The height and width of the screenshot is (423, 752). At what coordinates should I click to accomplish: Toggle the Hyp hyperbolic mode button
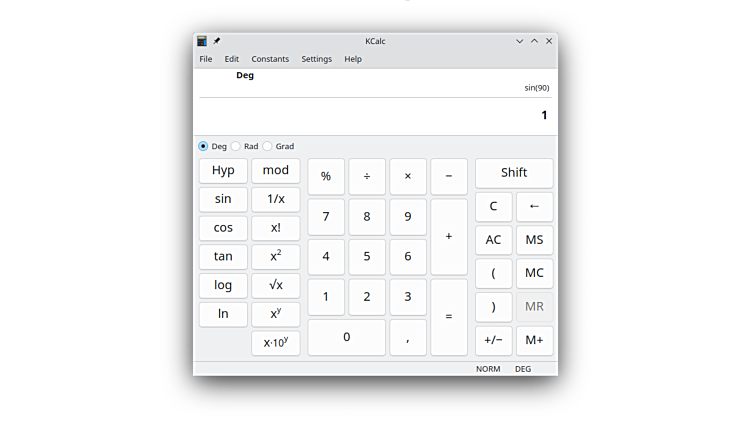[x=223, y=171]
